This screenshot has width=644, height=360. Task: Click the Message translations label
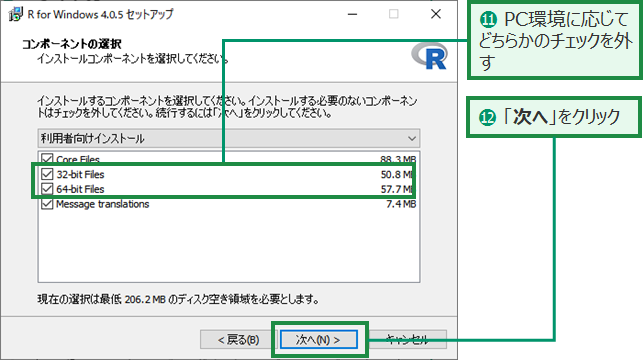pos(102,204)
